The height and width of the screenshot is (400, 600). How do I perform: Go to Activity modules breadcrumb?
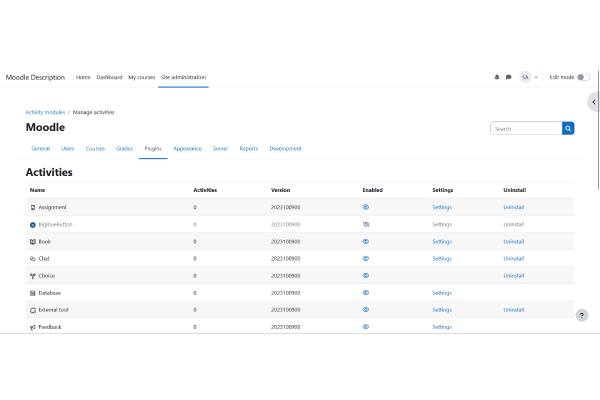(x=45, y=112)
